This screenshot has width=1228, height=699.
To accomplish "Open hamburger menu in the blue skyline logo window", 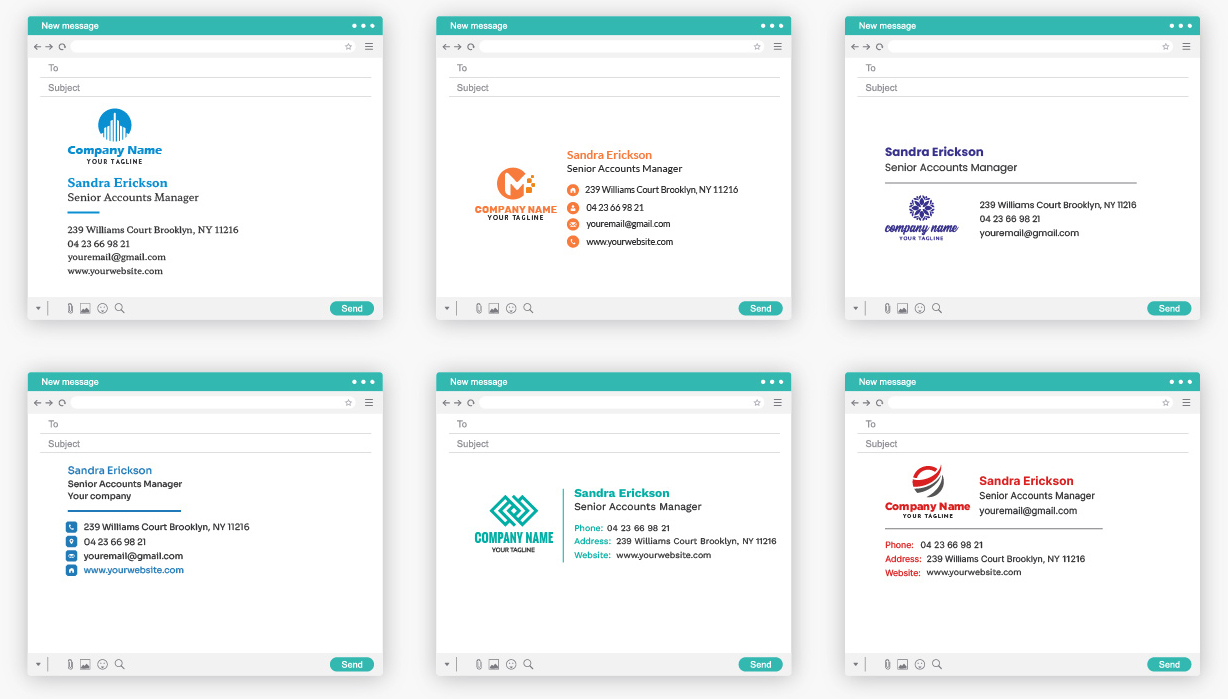I will 369,47.
